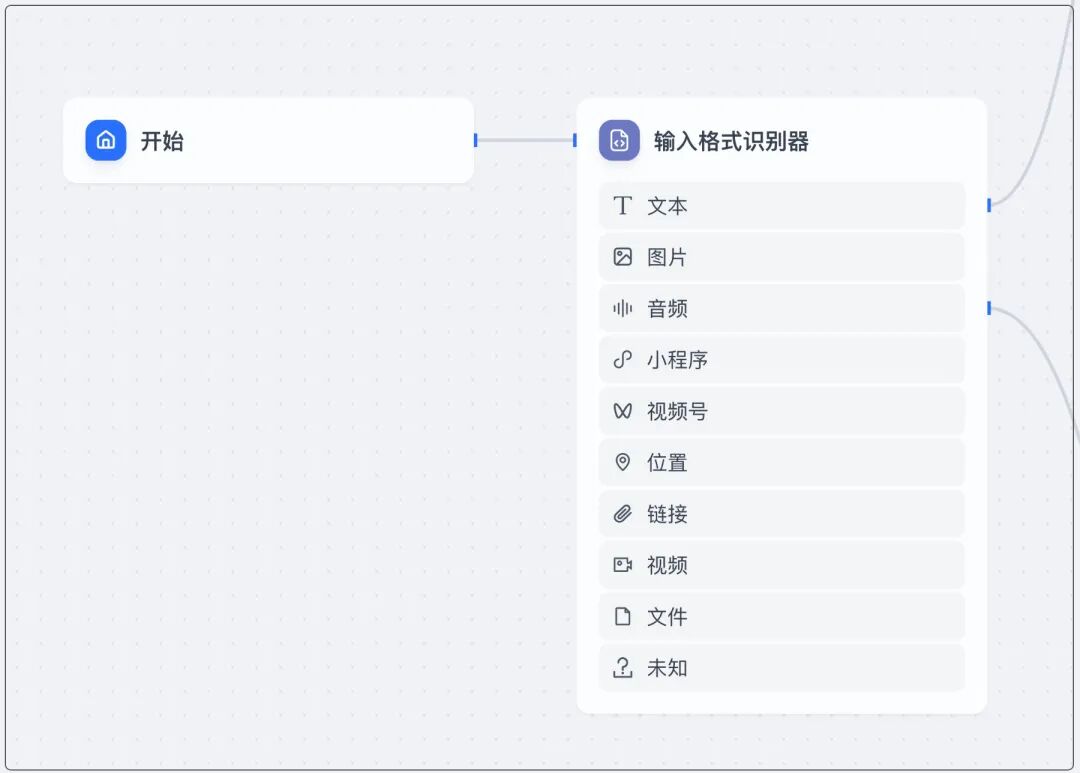Select the 开始 node title
Screen dimensions: 1080x773
click(163, 141)
